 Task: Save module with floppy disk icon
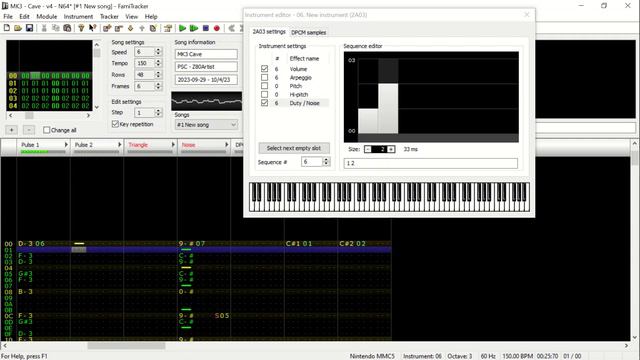[29, 28]
